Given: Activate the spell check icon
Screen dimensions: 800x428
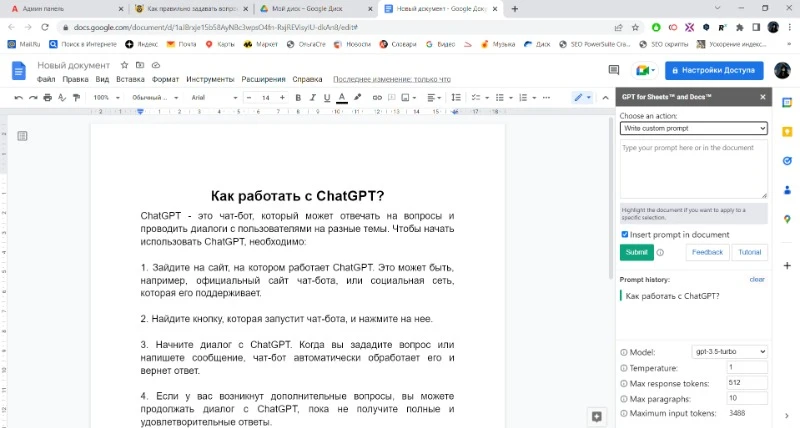Looking at the screenshot, I should (x=62, y=97).
